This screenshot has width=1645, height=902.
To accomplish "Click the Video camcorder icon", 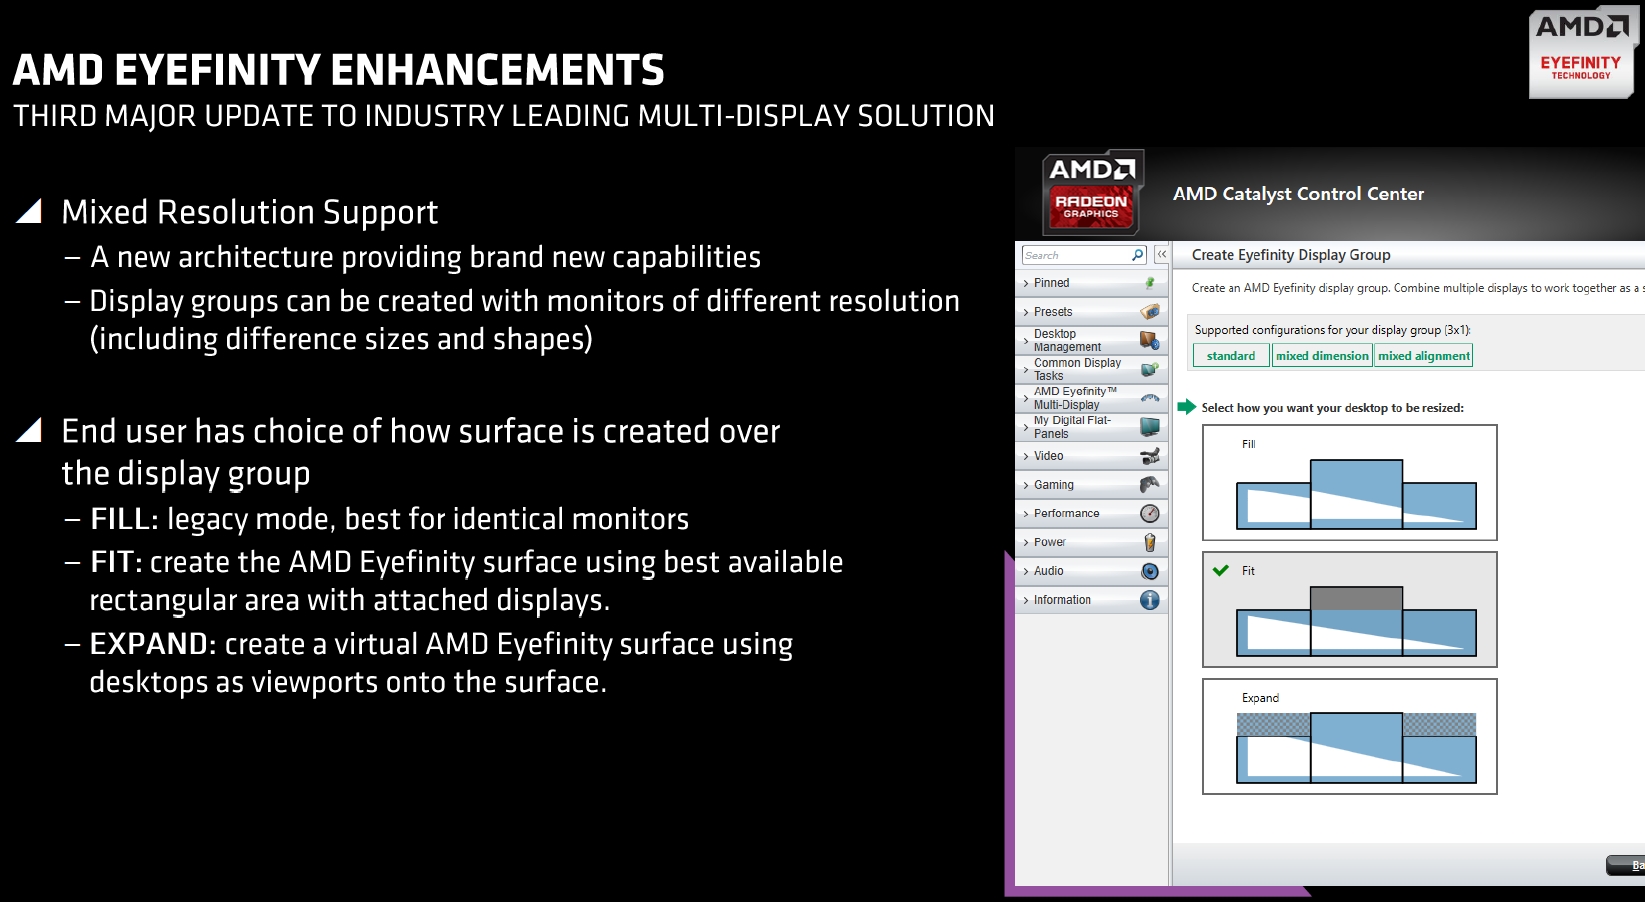I will [1150, 456].
